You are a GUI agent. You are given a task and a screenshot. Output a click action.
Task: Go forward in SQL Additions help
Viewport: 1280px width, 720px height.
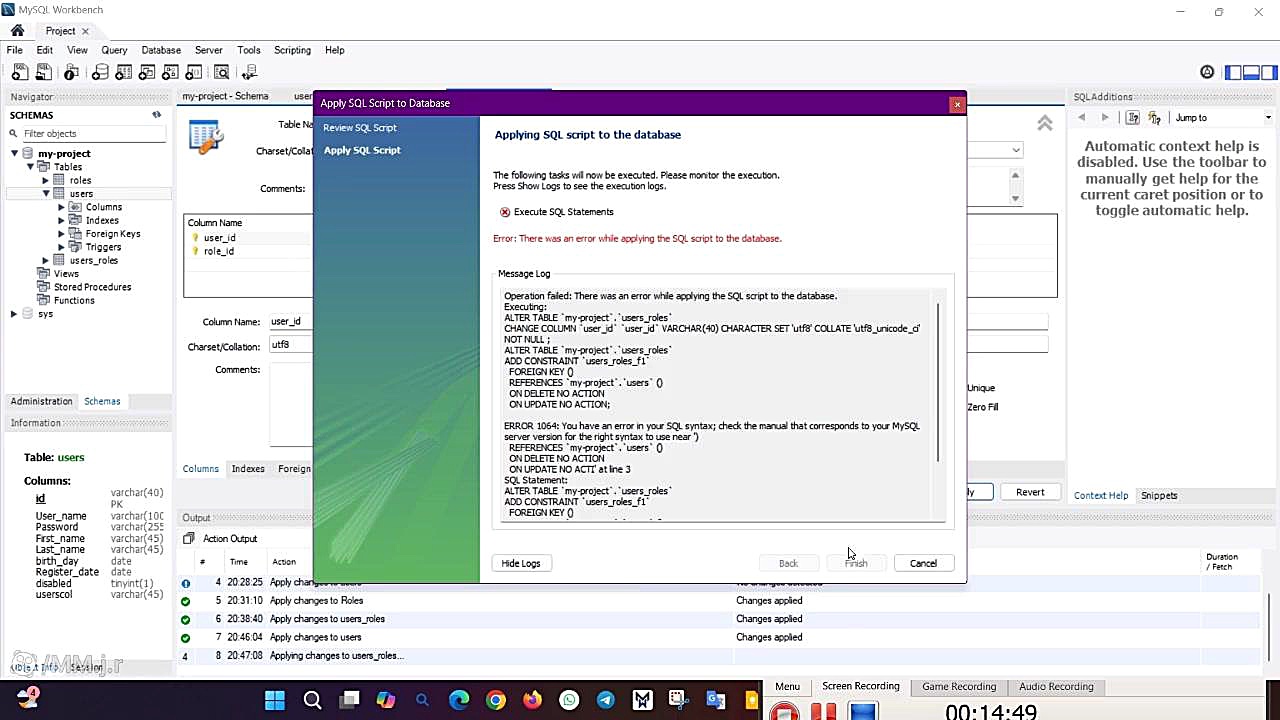click(1104, 117)
